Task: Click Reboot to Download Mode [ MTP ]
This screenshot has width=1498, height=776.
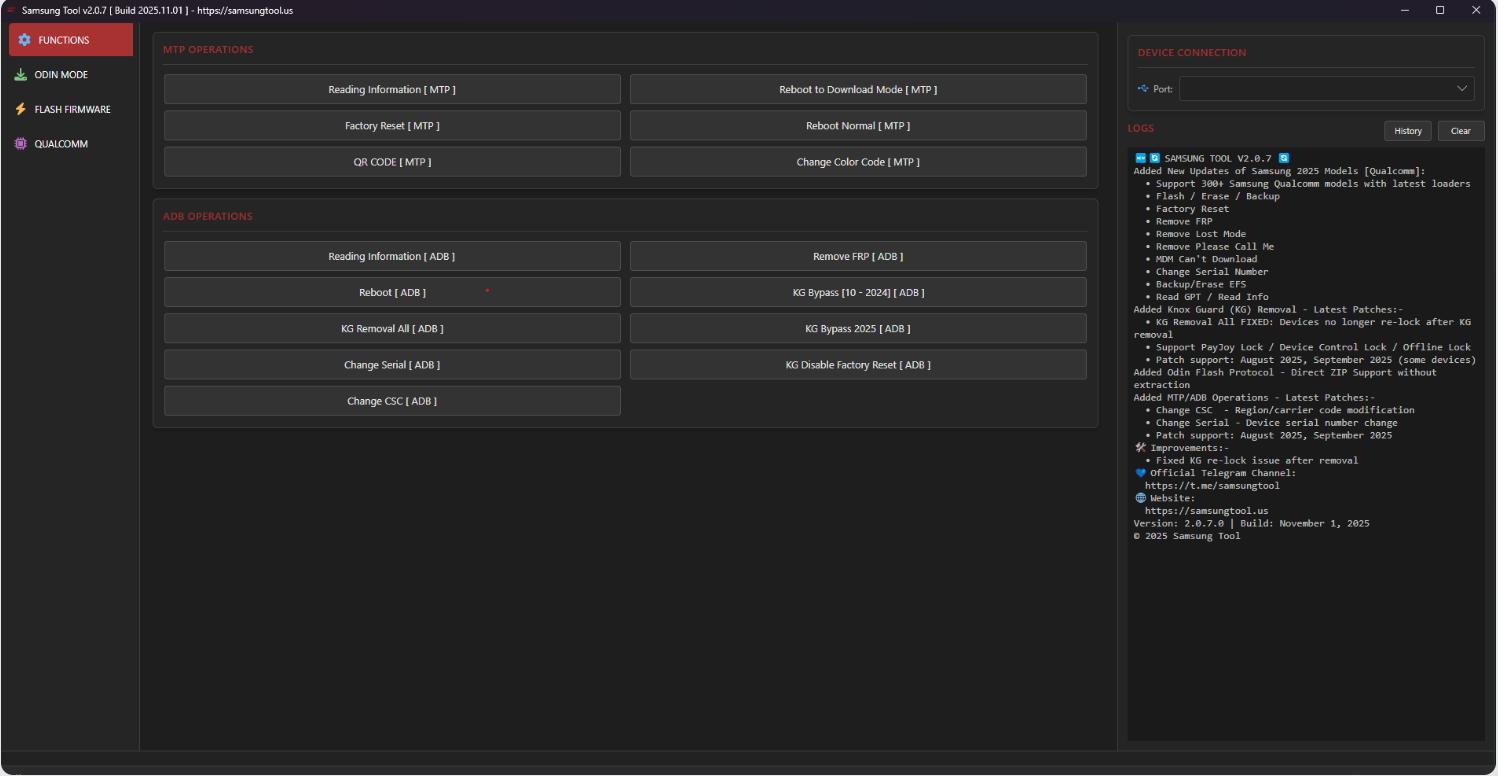Action: point(858,90)
